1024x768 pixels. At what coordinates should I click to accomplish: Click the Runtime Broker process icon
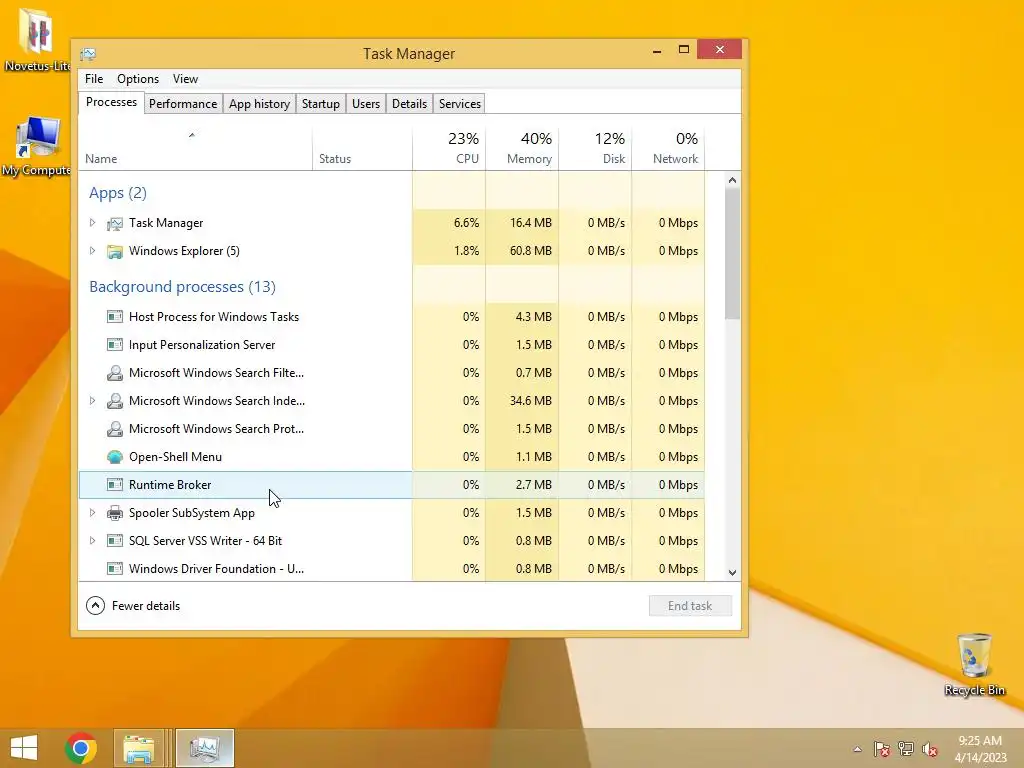click(115, 485)
